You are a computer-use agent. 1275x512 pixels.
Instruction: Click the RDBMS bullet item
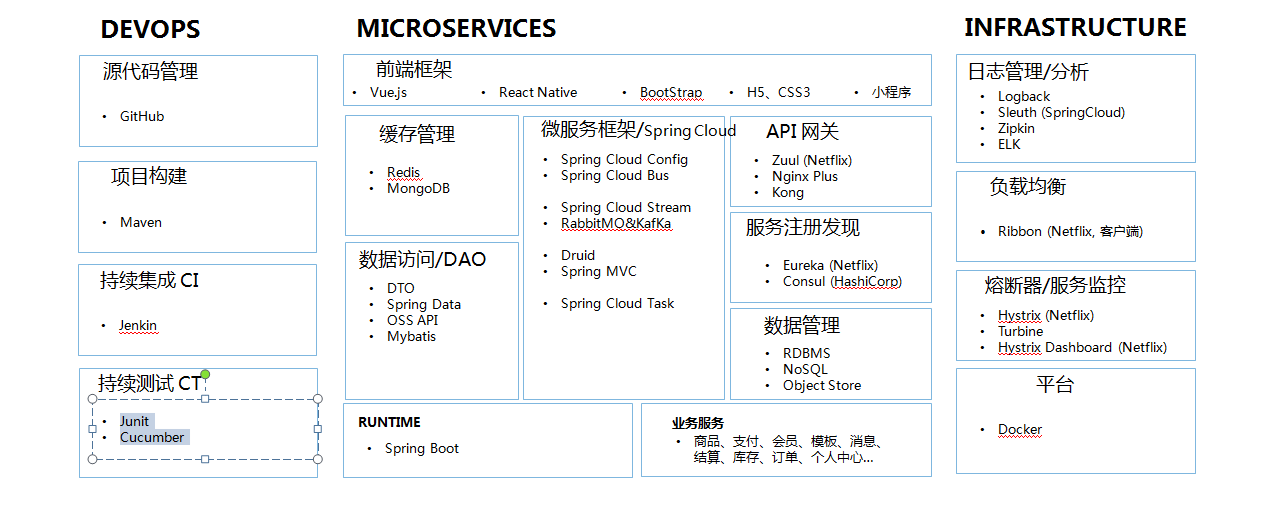[806, 353]
